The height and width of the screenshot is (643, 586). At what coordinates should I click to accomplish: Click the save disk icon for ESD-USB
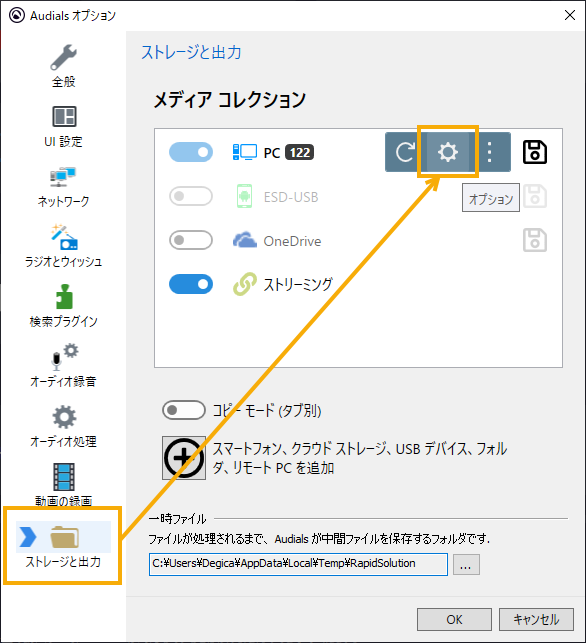click(x=535, y=196)
